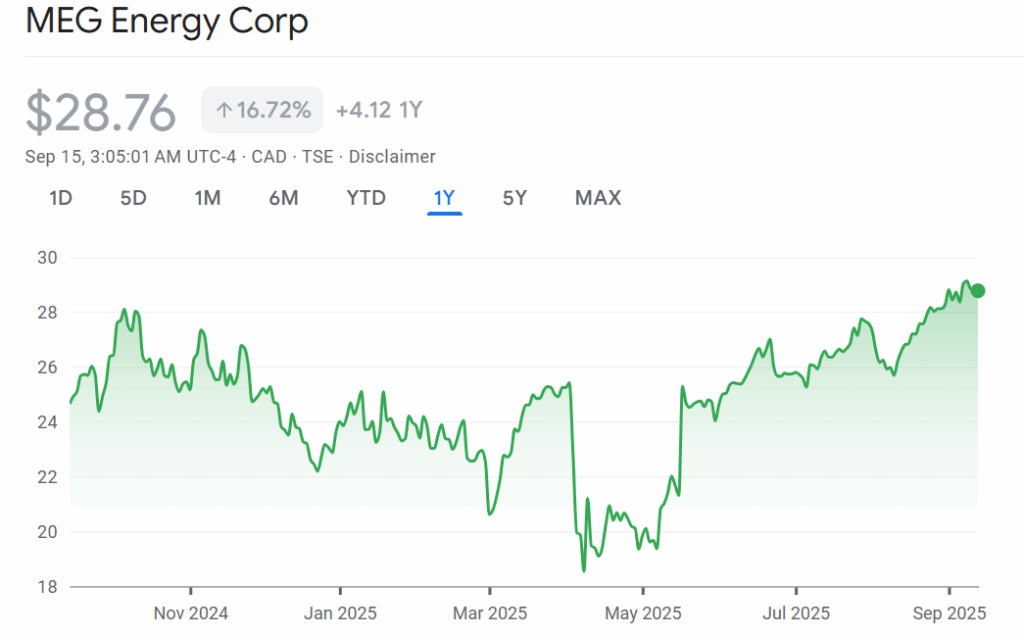Click the 16.72% change badge
Viewport: 1024px width, 636px height.
[x=263, y=111]
